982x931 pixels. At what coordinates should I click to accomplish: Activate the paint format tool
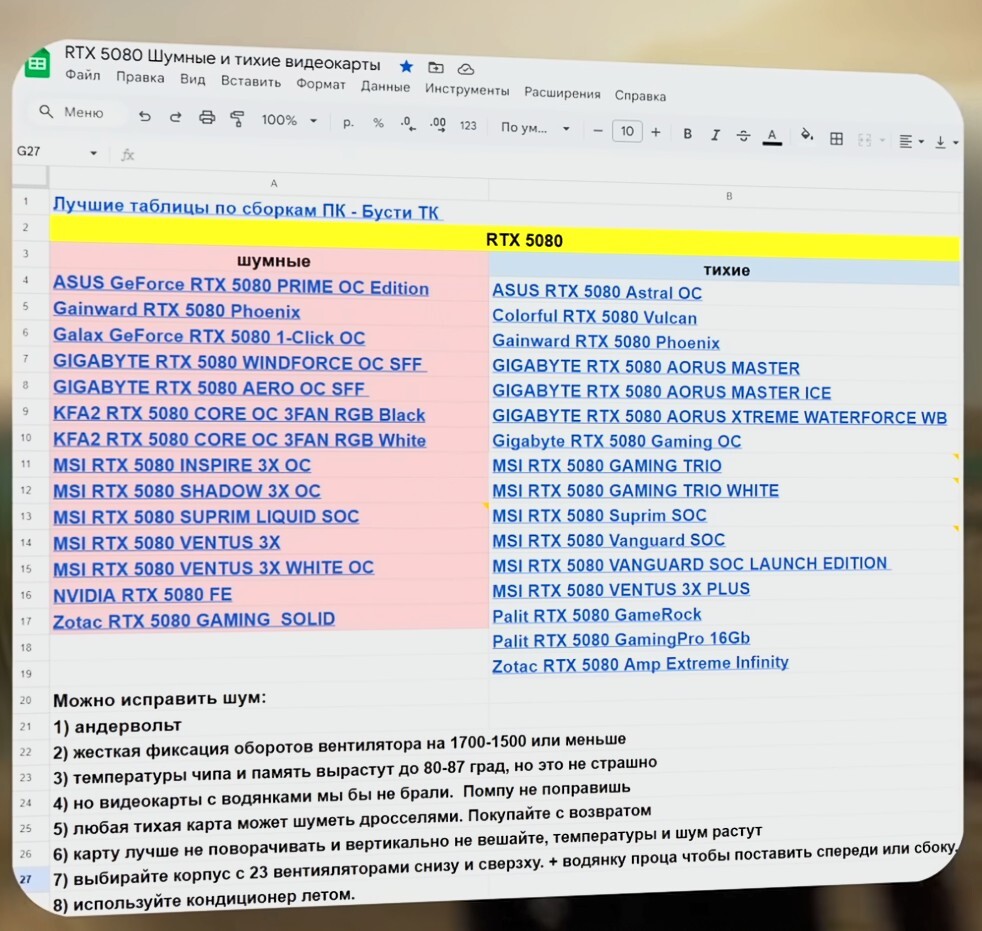(237, 119)
